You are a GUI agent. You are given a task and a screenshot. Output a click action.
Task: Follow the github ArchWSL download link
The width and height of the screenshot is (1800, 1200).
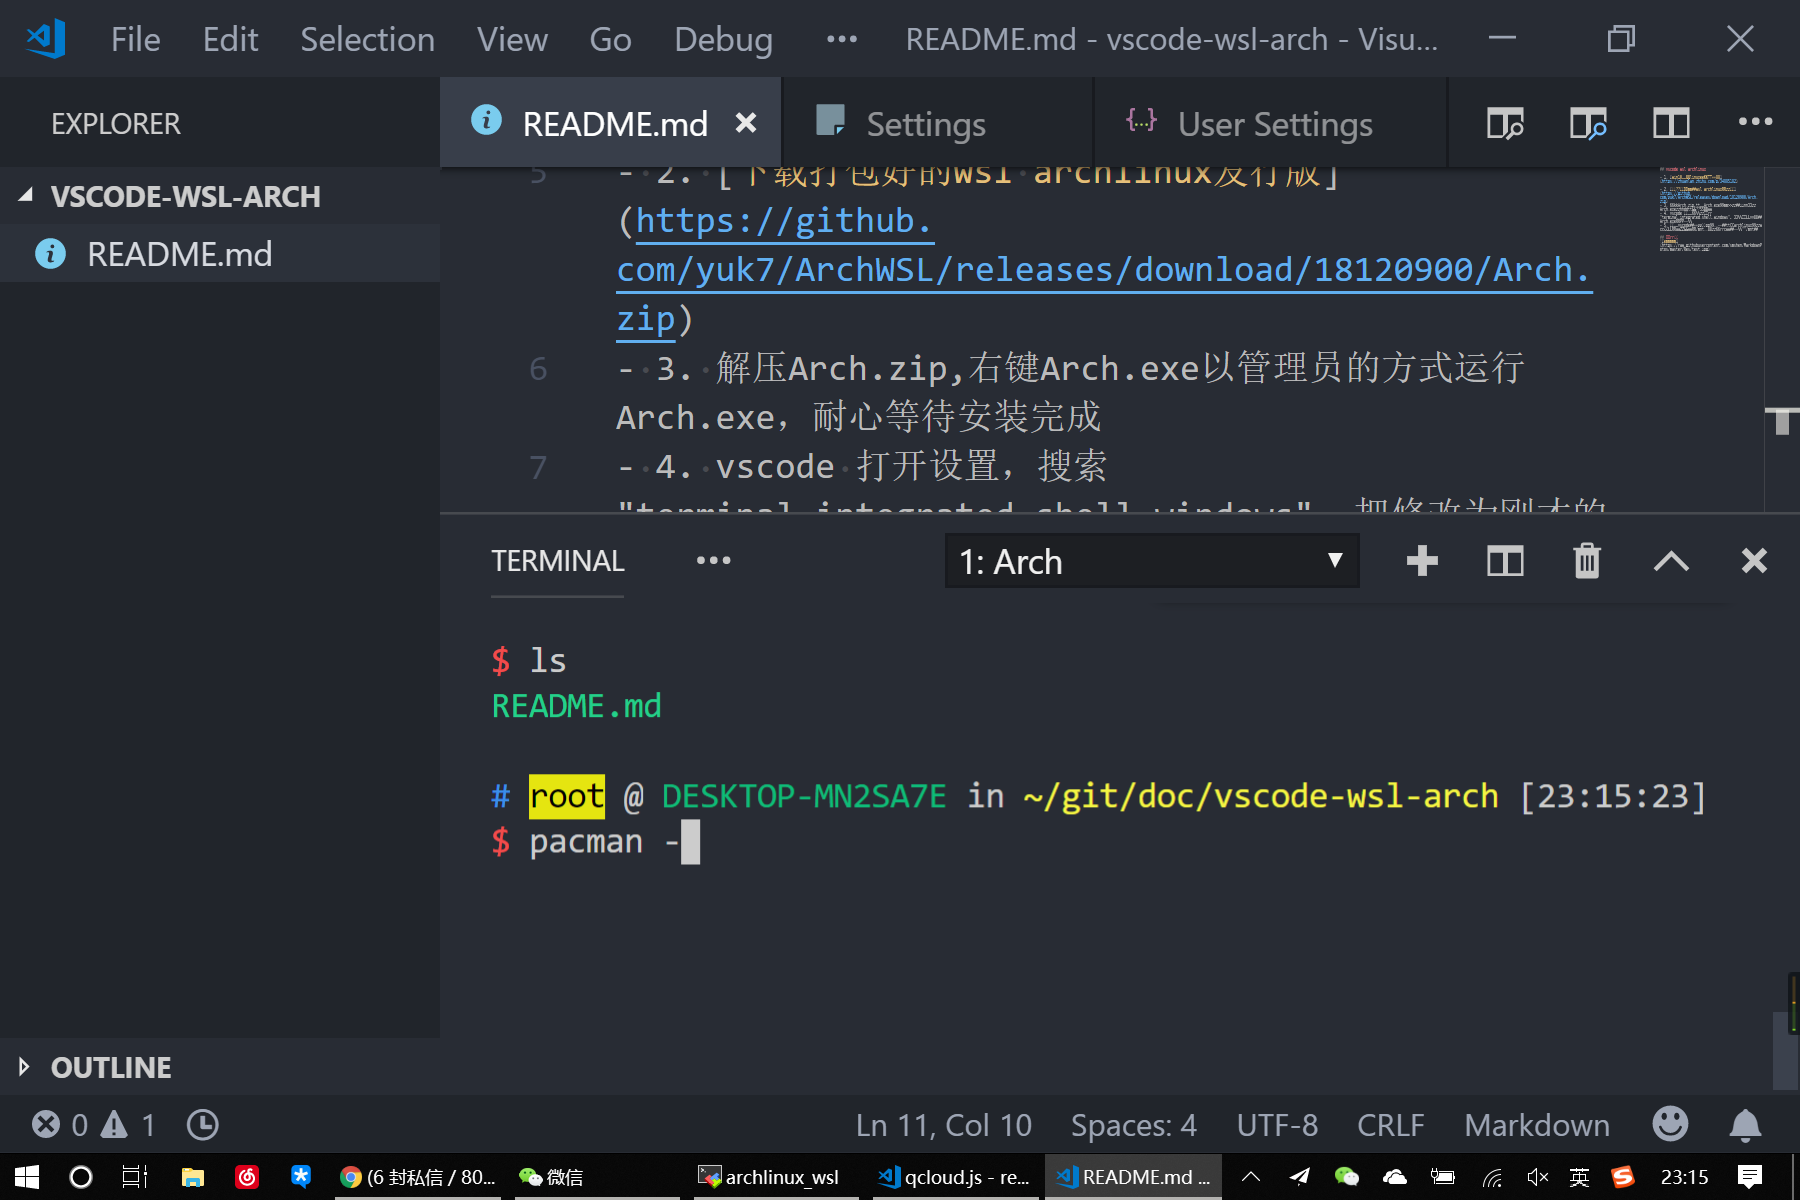coord(1103,270)
